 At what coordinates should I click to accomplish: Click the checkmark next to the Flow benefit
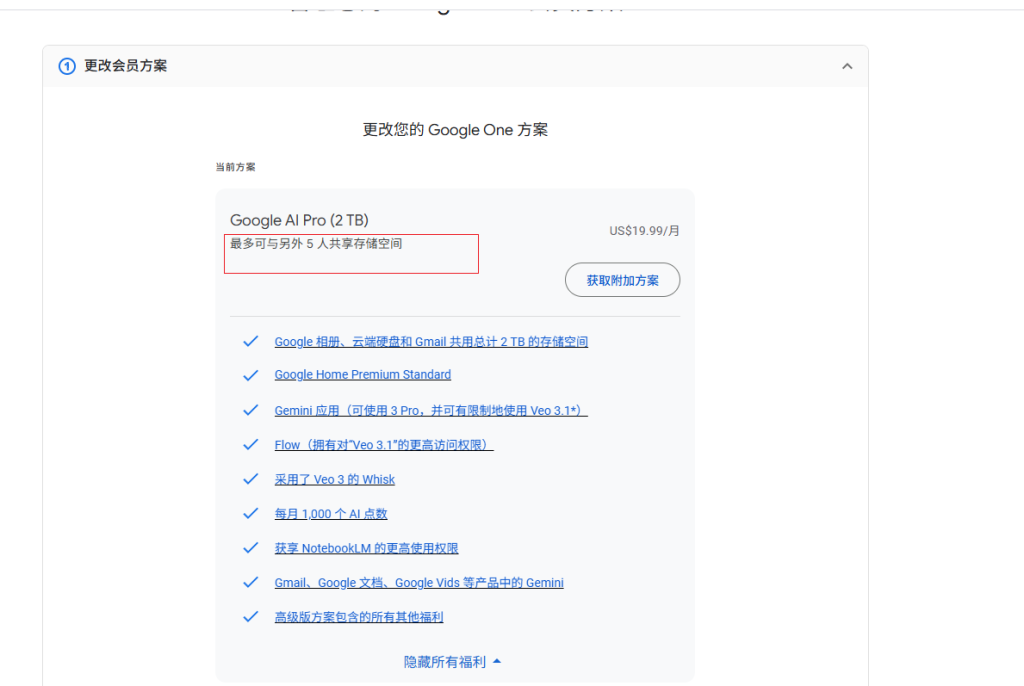coord(250,444)
